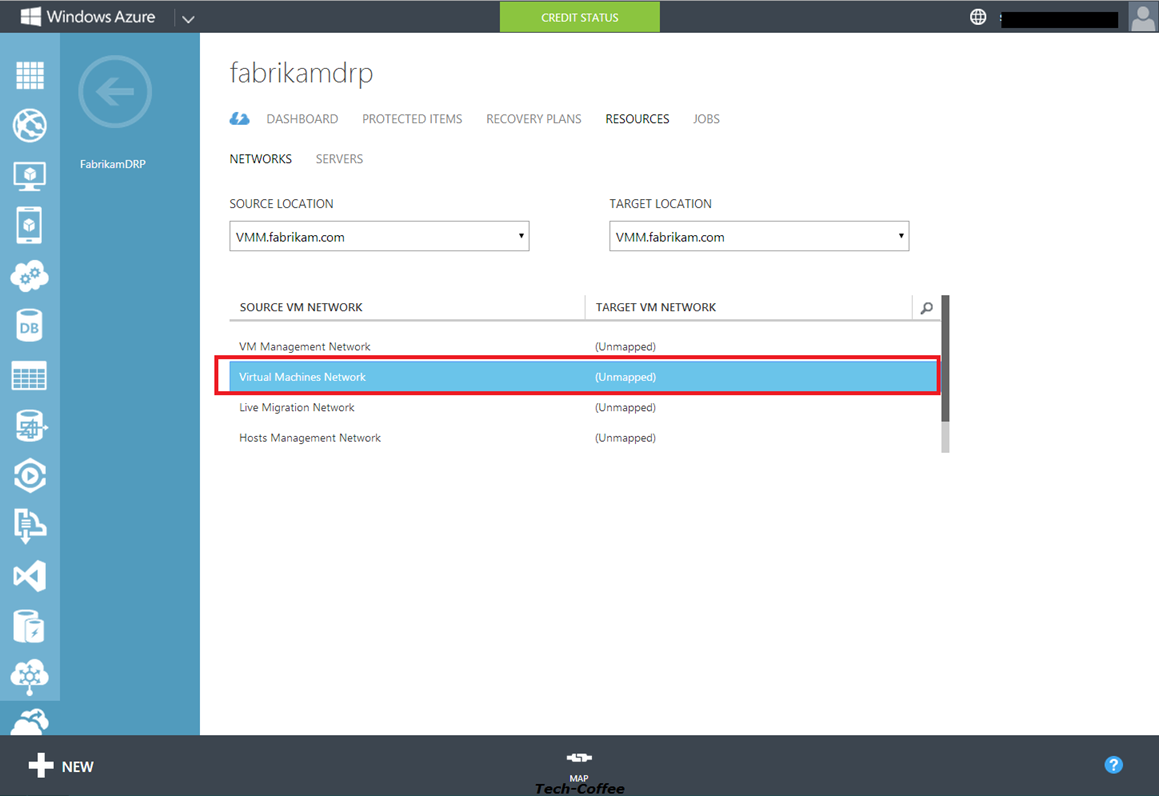Image resolution: width=1159 pixels, height=796 pixels.
Task: Sort by Source VM Network column header
Action: pos(301,307)
